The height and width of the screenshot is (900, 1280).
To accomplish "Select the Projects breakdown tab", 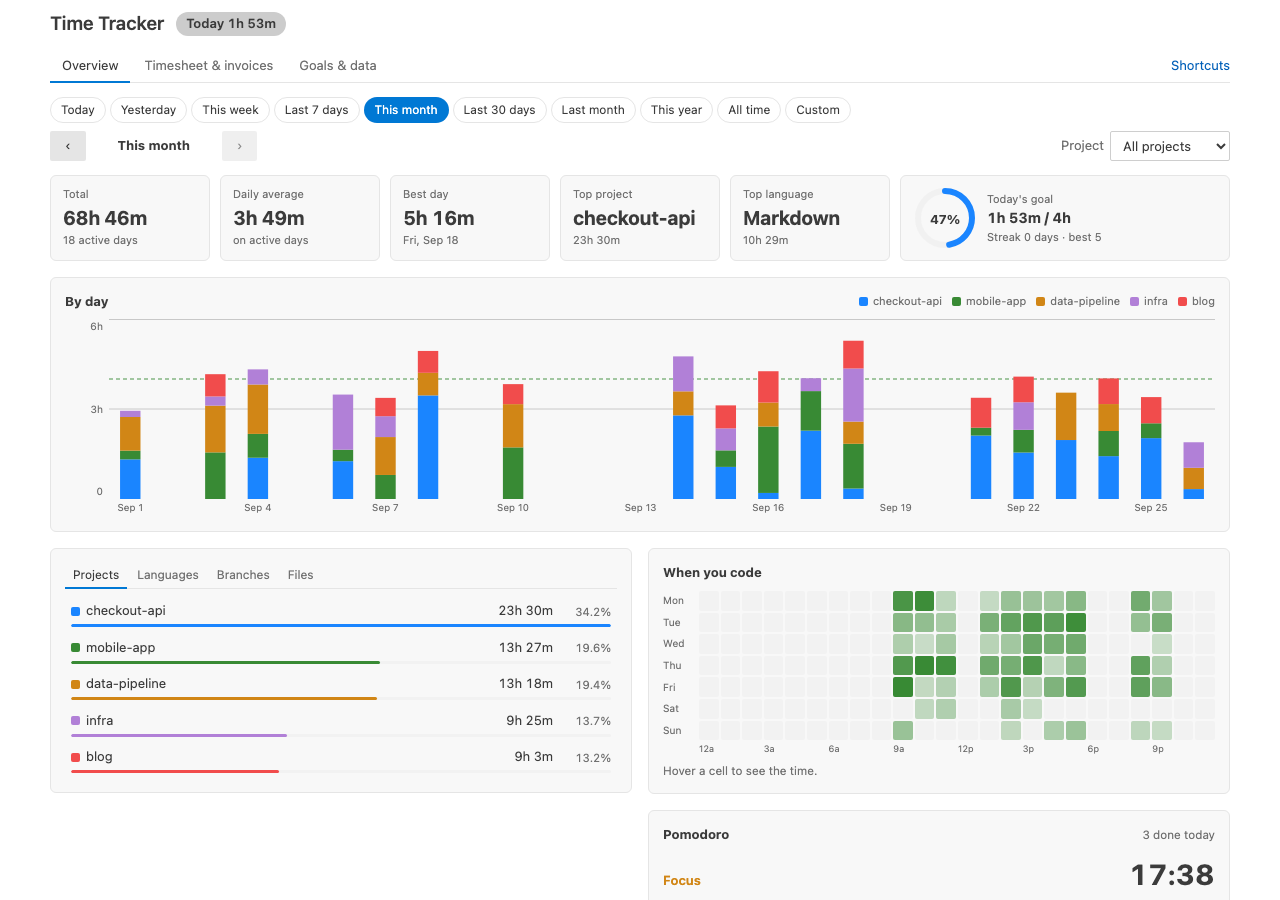I will pos(96,575).
